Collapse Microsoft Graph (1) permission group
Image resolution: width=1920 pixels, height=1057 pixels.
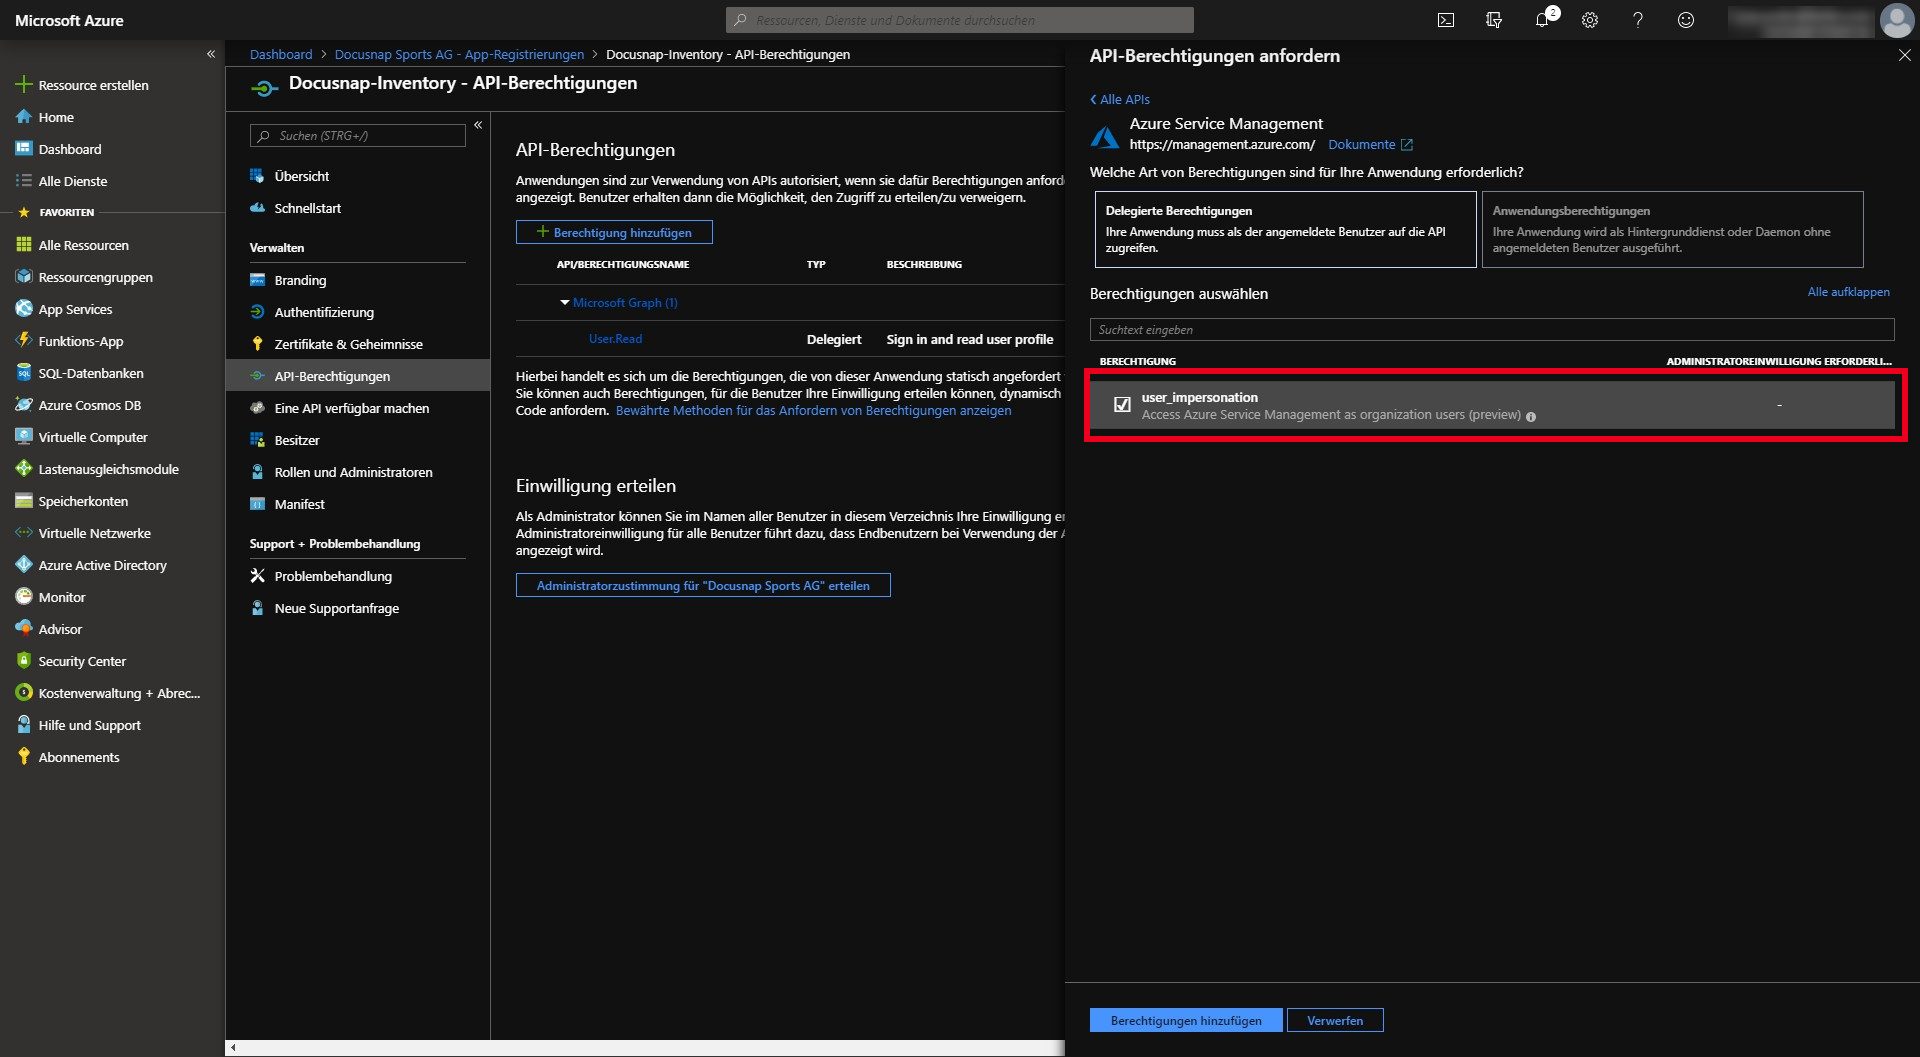pyautogui.click(x=565, y=302)
